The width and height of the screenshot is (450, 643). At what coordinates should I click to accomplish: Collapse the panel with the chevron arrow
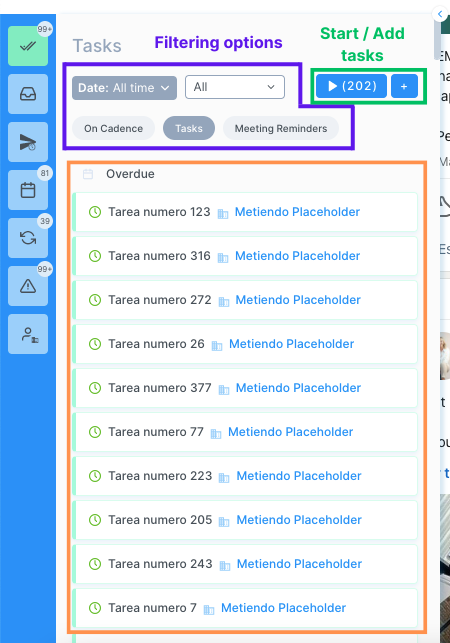tap(440, 14)
